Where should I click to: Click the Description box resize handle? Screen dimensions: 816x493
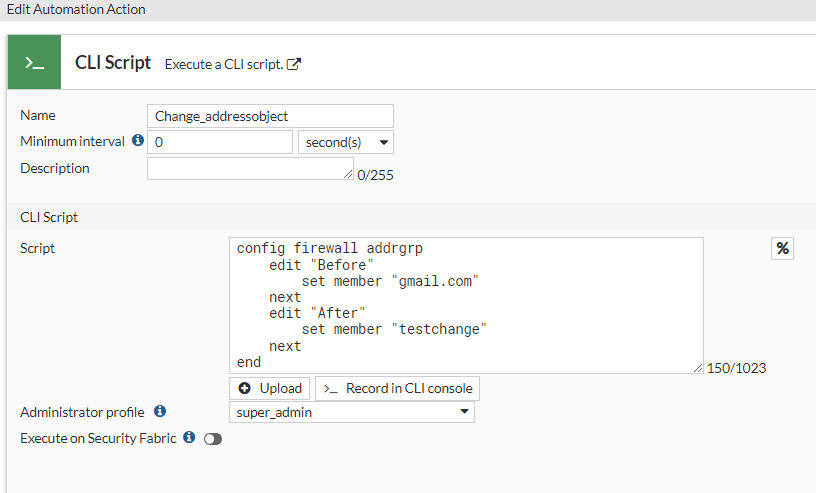(348, 175)
